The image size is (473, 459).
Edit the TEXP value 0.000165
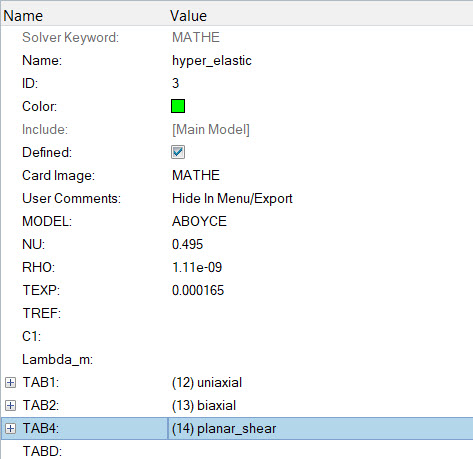(x=320, y=290)
